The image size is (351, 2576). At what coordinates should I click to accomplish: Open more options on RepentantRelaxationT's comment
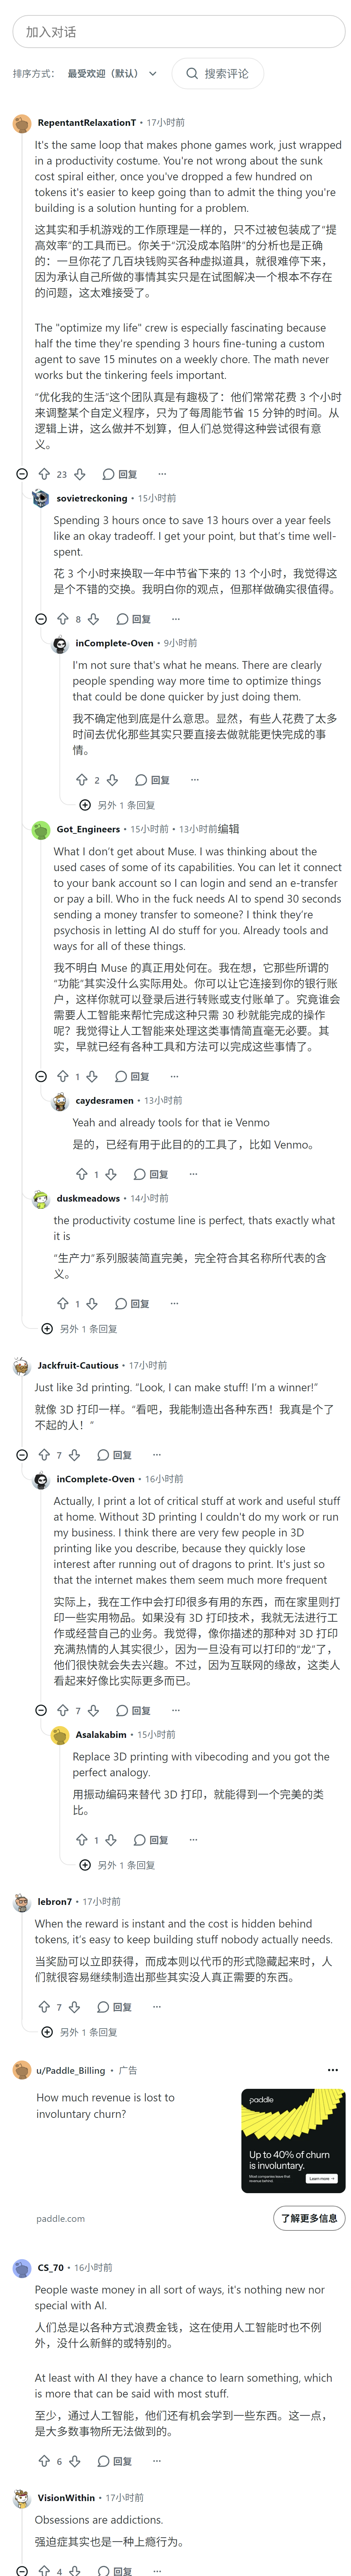pyautogui.click(x=162, y=474)
